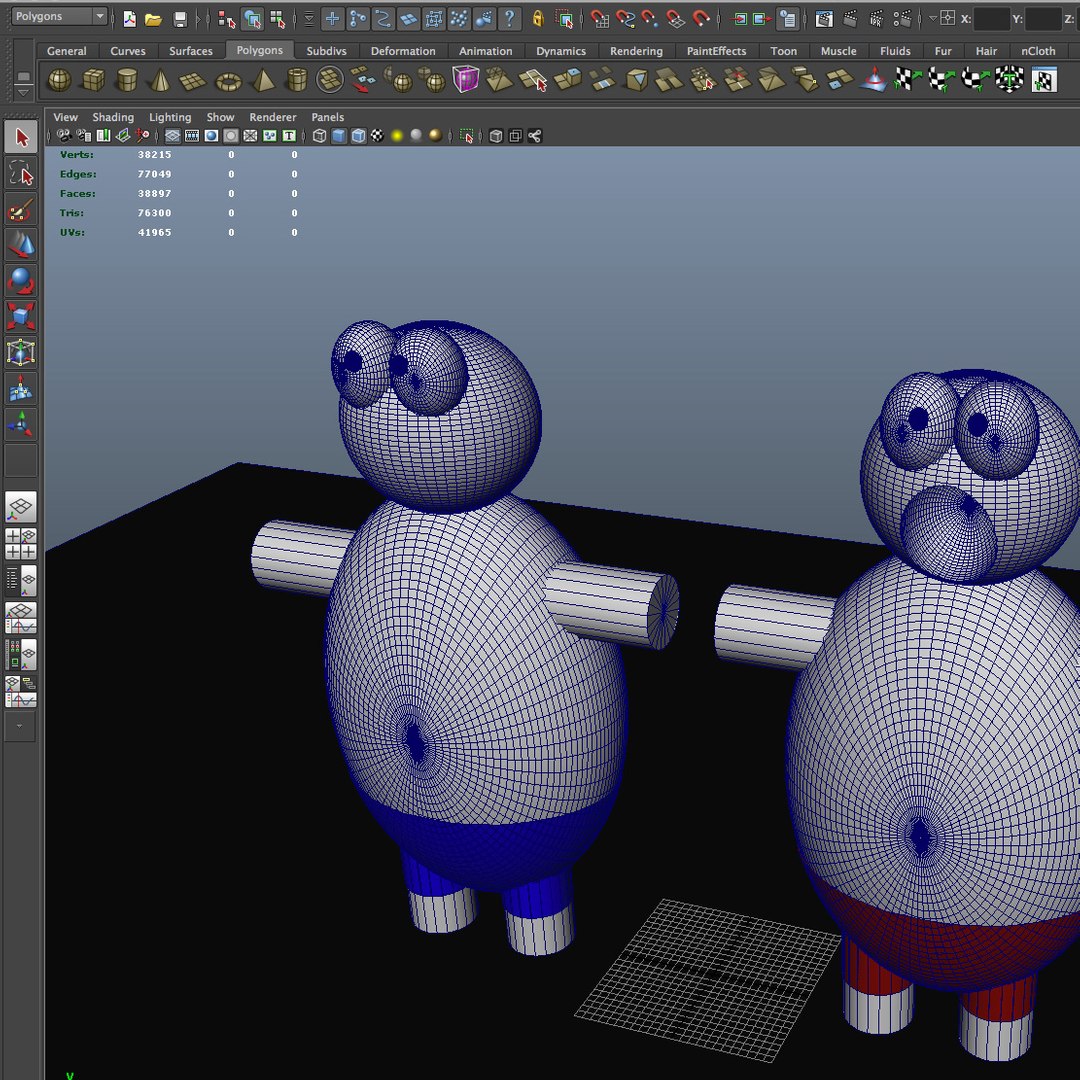The height and width of the screenshot is (1080, 1080).
Task: Click the IPR render clapperboard icon
Action: 876,19
